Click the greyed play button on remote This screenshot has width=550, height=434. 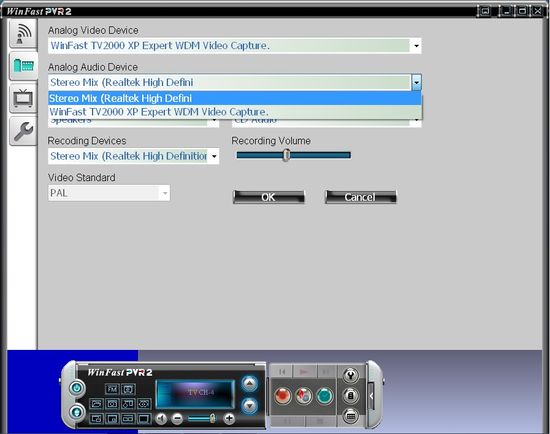coord(304,371)
